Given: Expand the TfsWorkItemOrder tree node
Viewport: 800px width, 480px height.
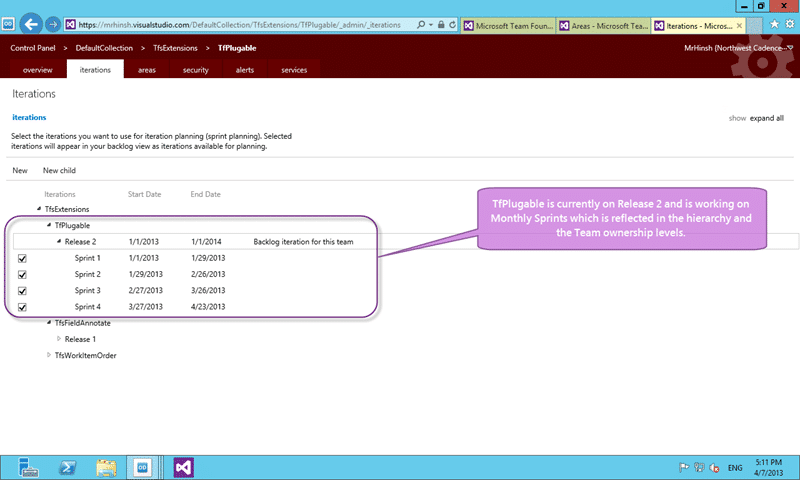Looking at the screenshot, I should point(49,355).
